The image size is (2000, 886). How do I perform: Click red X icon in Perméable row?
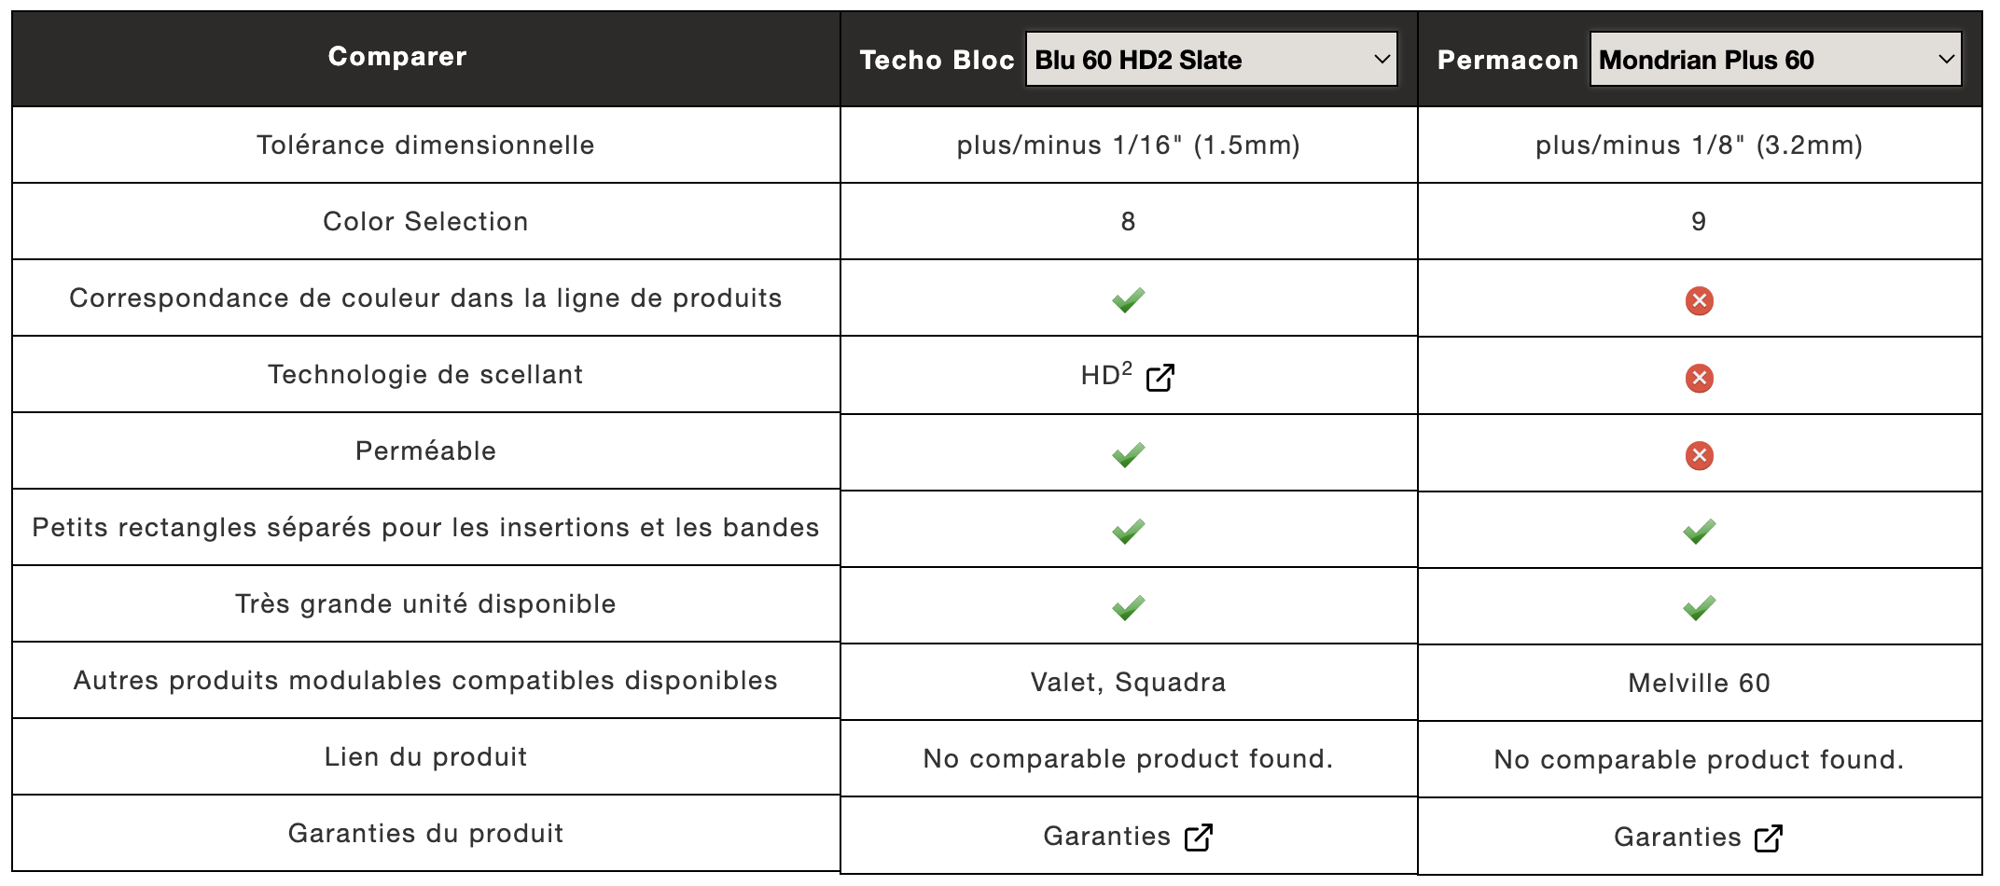(x=1699, y=456)
